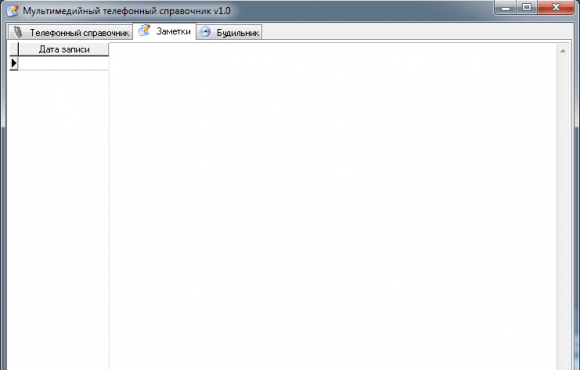Select the empty Дата записи cell in first row

point(64,63)
